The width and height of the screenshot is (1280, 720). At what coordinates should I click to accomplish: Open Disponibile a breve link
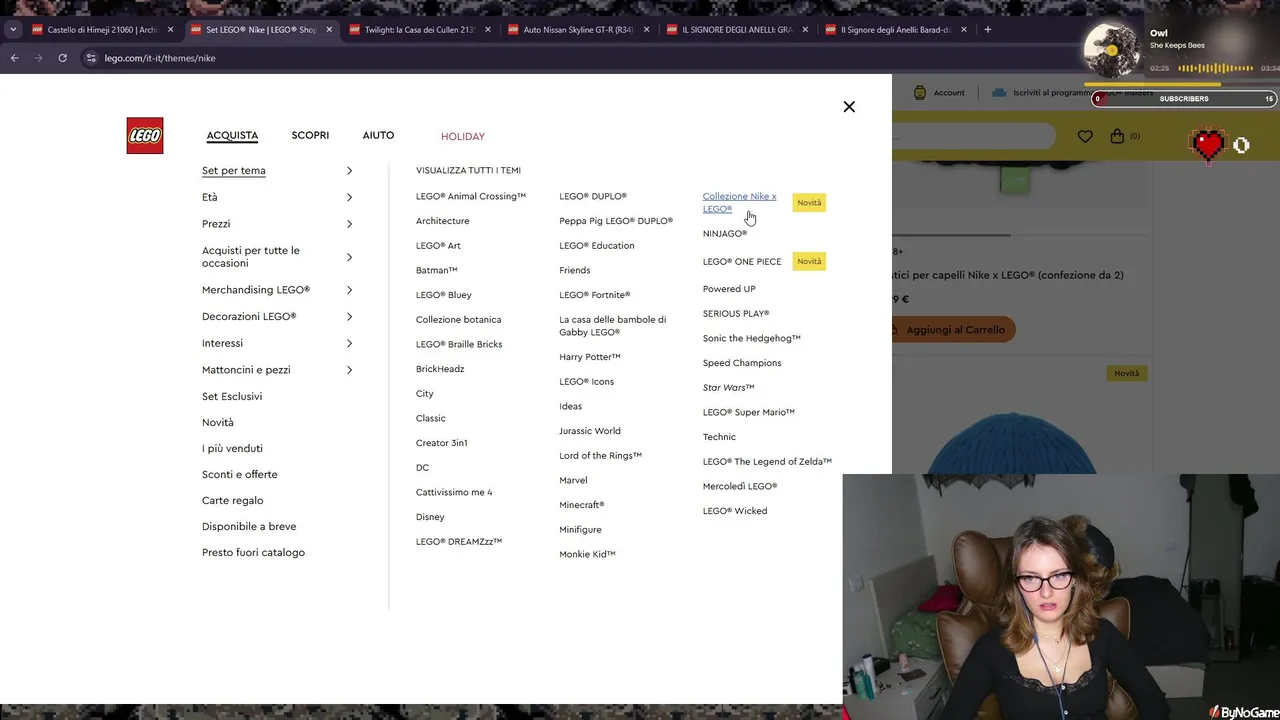point(249,526)
